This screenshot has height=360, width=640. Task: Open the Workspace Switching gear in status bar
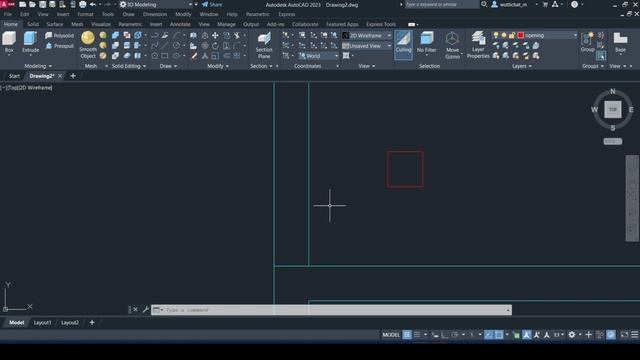click(x=572, y=335)
